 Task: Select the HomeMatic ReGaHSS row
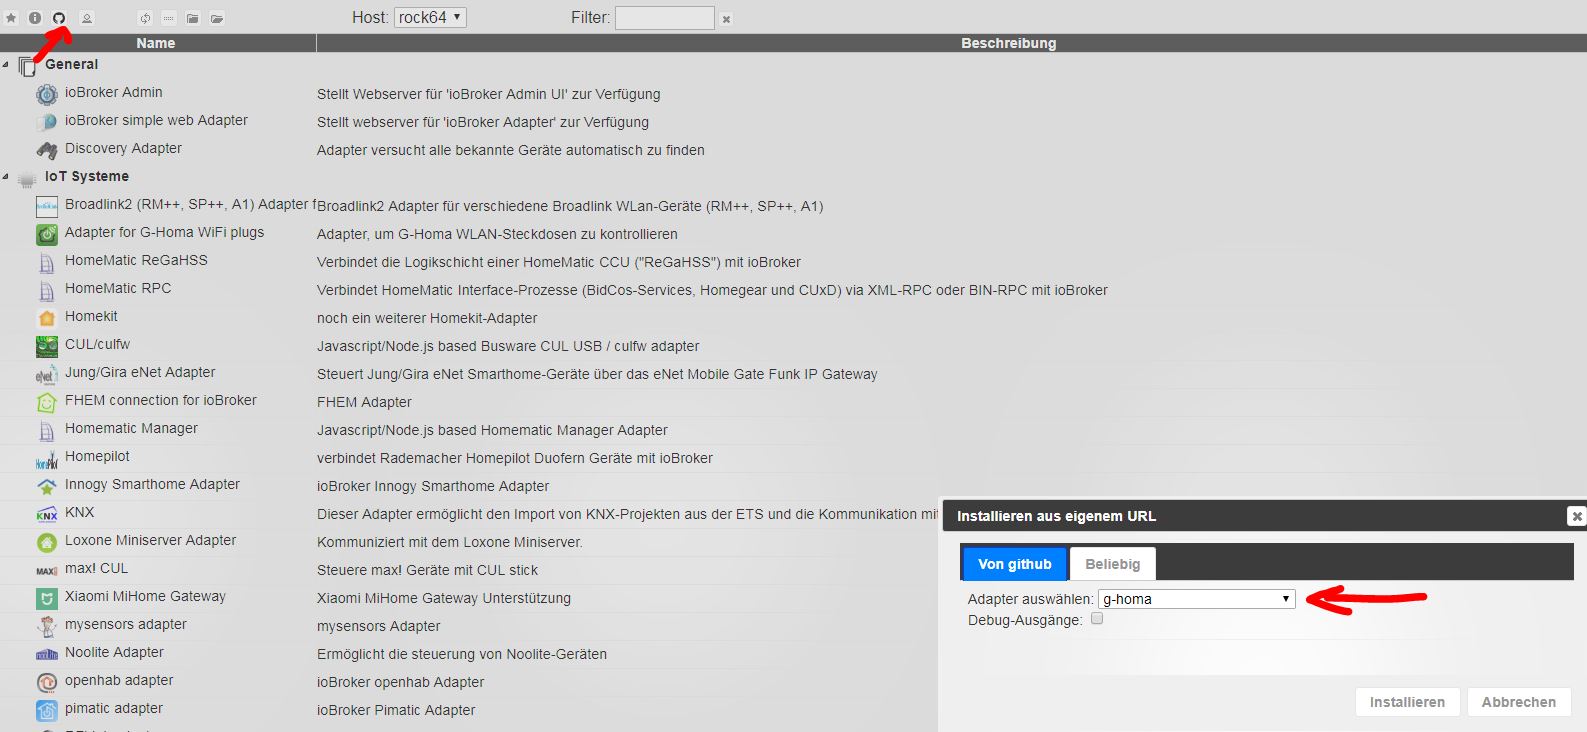coord(793,261)
